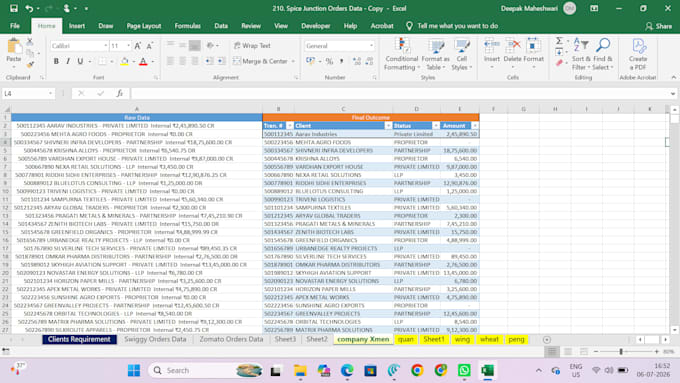Switch to Page Layout view icon
The height and width of the screenshot is (383, 680).
568,351
